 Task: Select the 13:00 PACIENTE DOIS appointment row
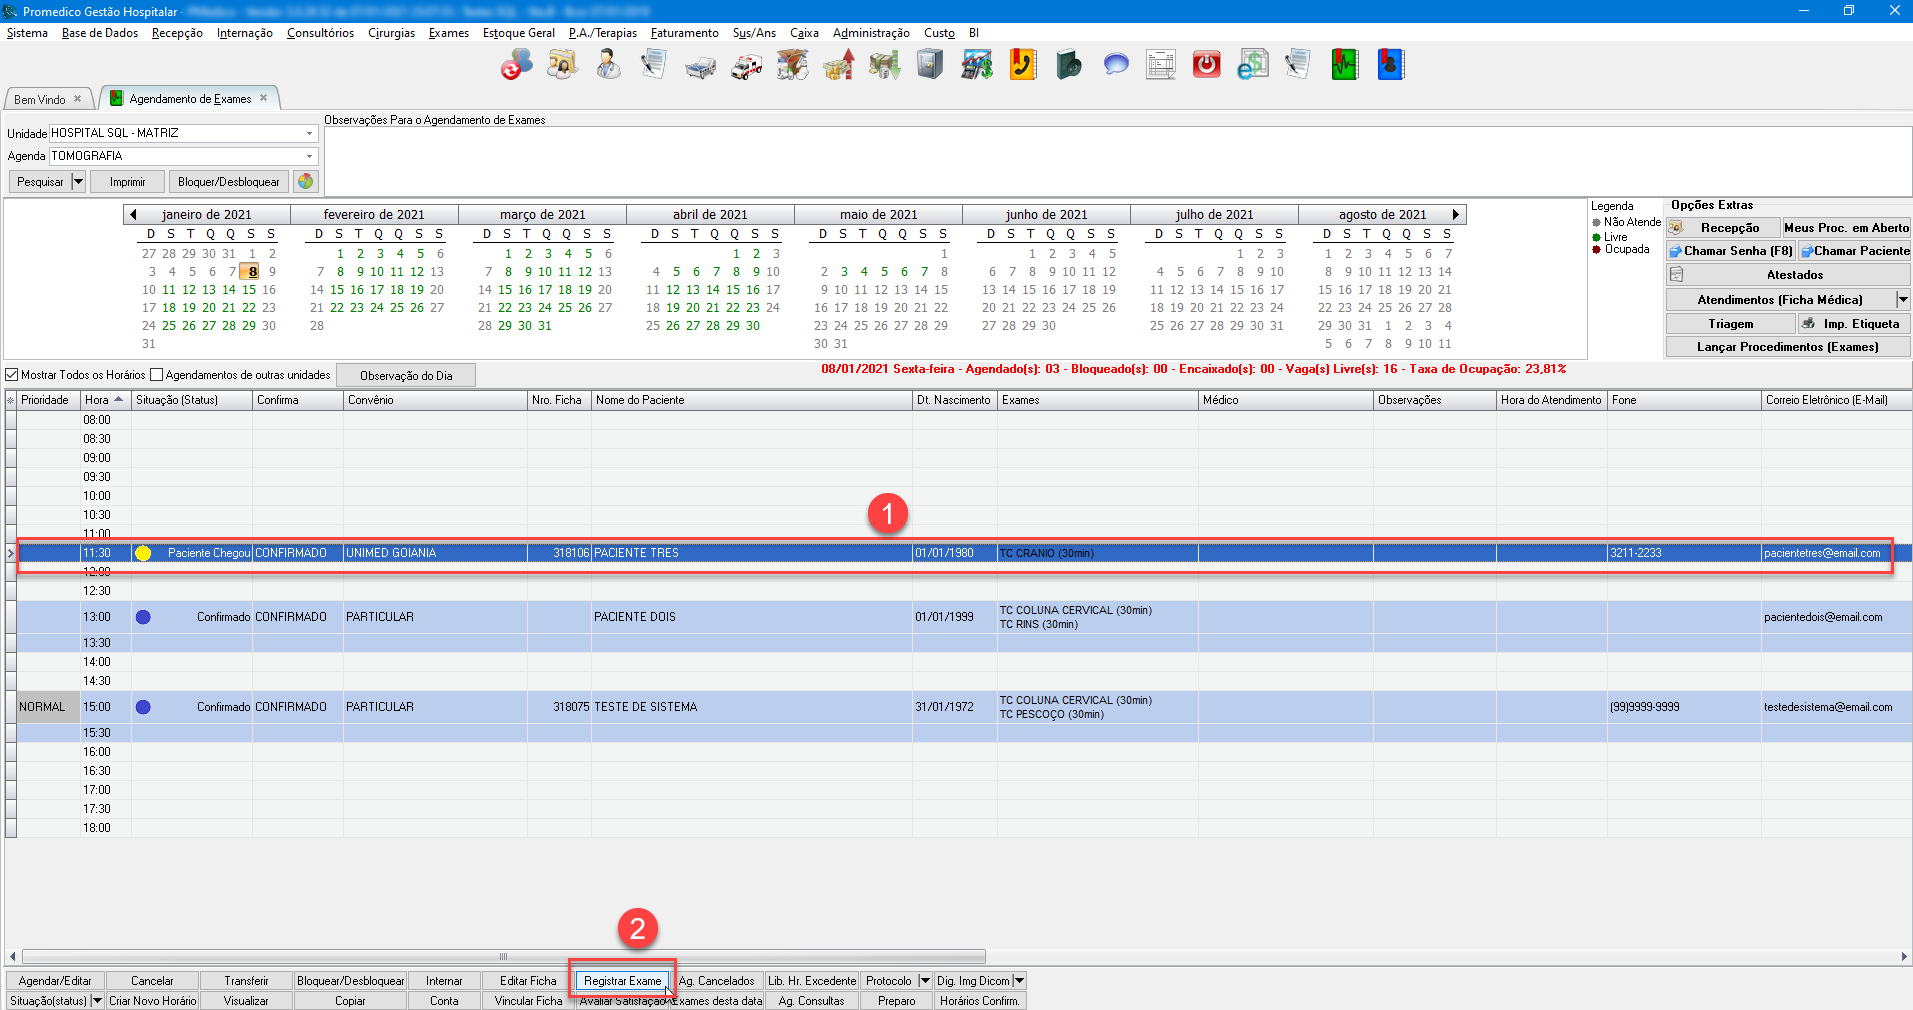(x=635, y=617)
